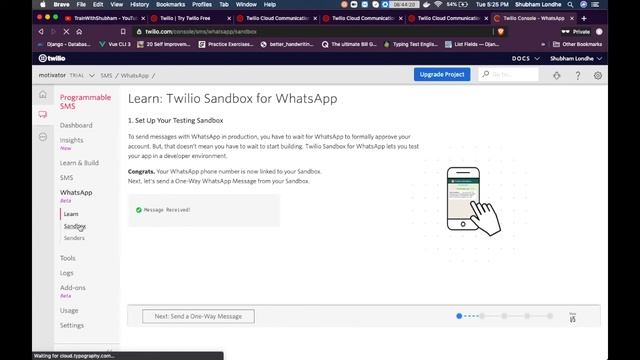Open Usage in sidebar

pyautogui.click(x=69, y=311)
